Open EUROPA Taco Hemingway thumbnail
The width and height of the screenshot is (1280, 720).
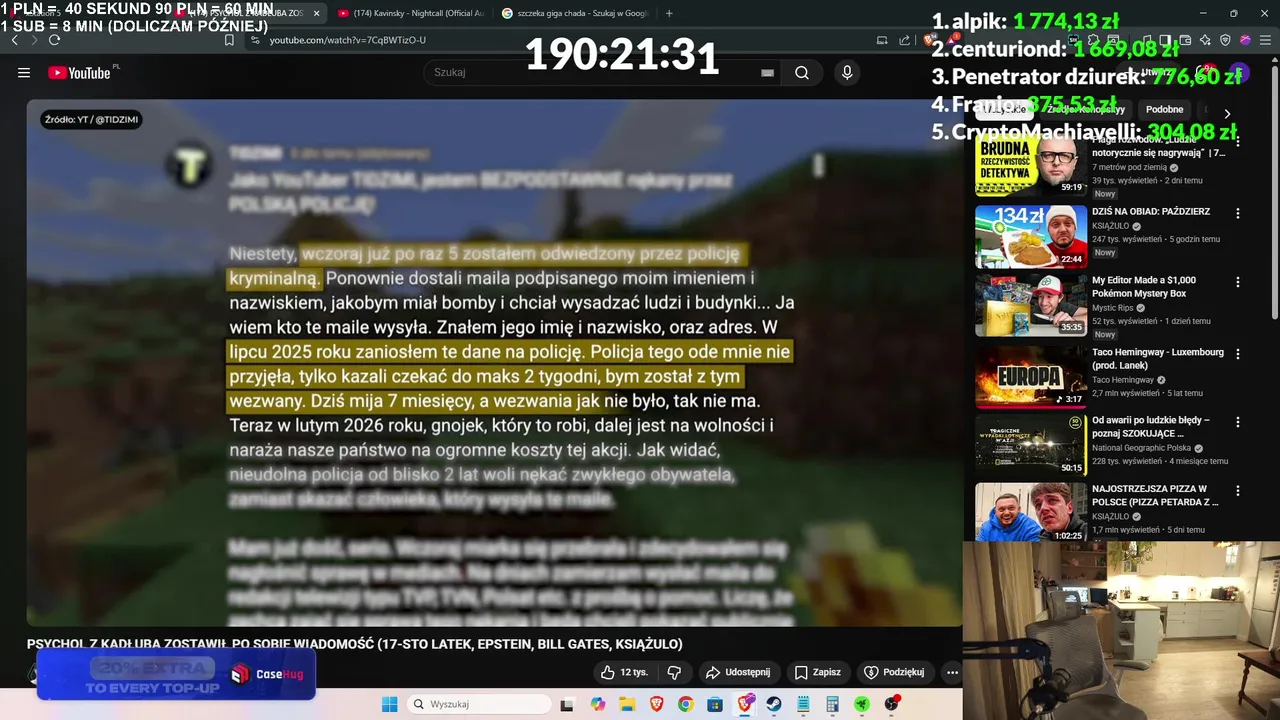click(1031, 377)
